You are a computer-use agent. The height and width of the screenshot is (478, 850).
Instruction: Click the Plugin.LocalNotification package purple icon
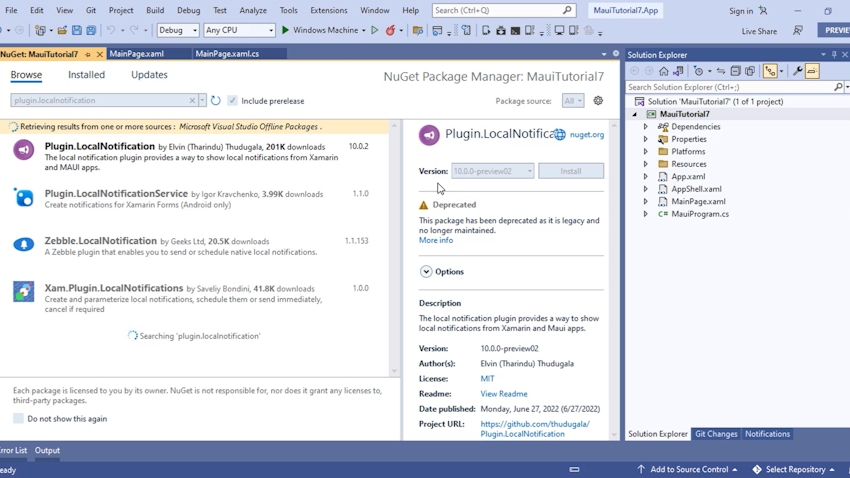23,150
